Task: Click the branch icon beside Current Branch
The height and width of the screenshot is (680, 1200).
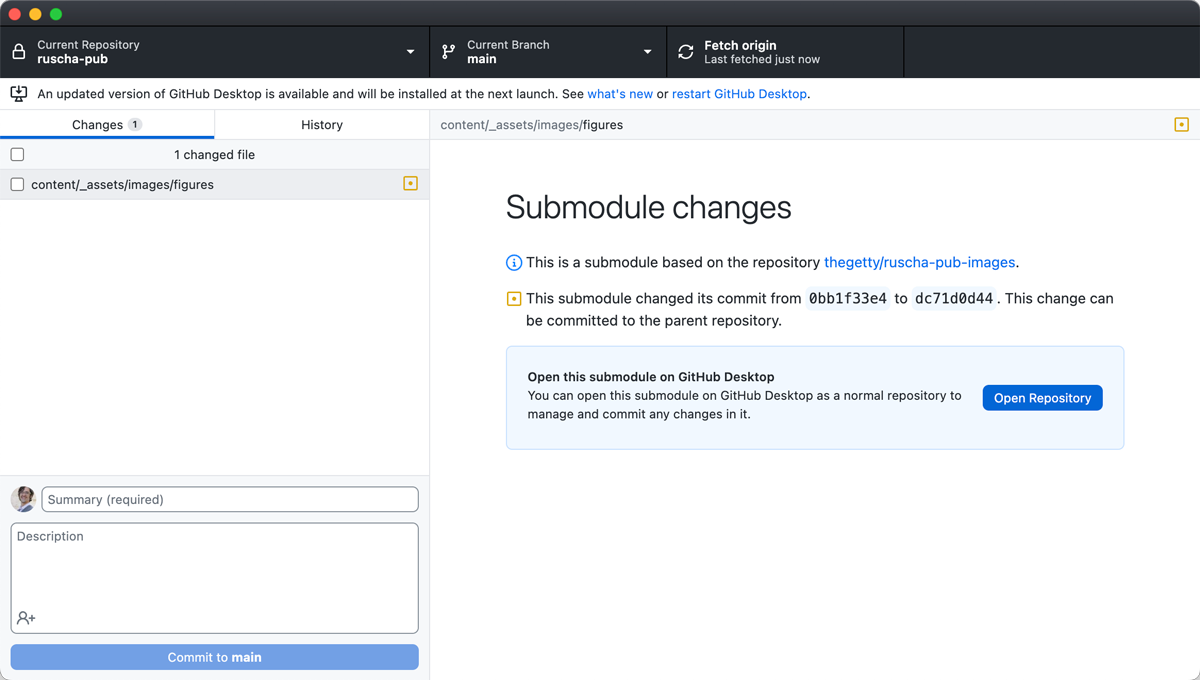Action: (x=448, y=52)
